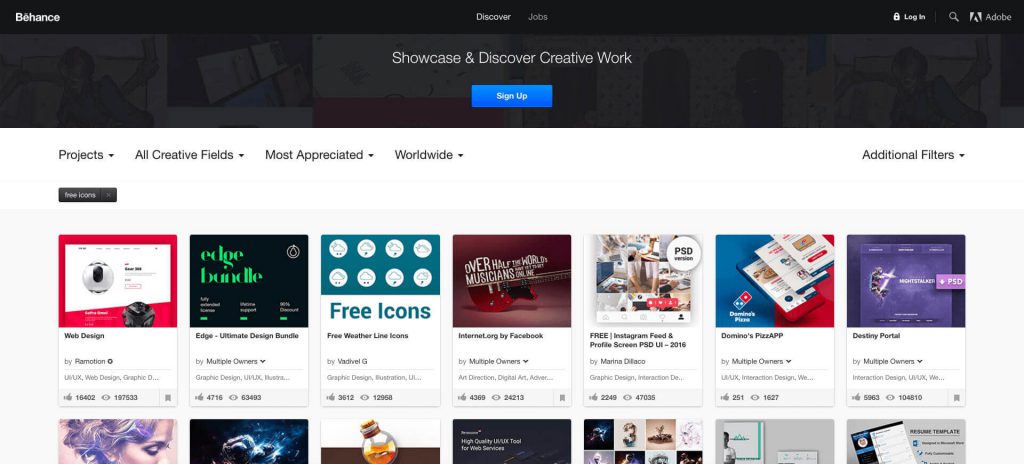Open the Free Icons weather thumbnail

pos(380,281)
